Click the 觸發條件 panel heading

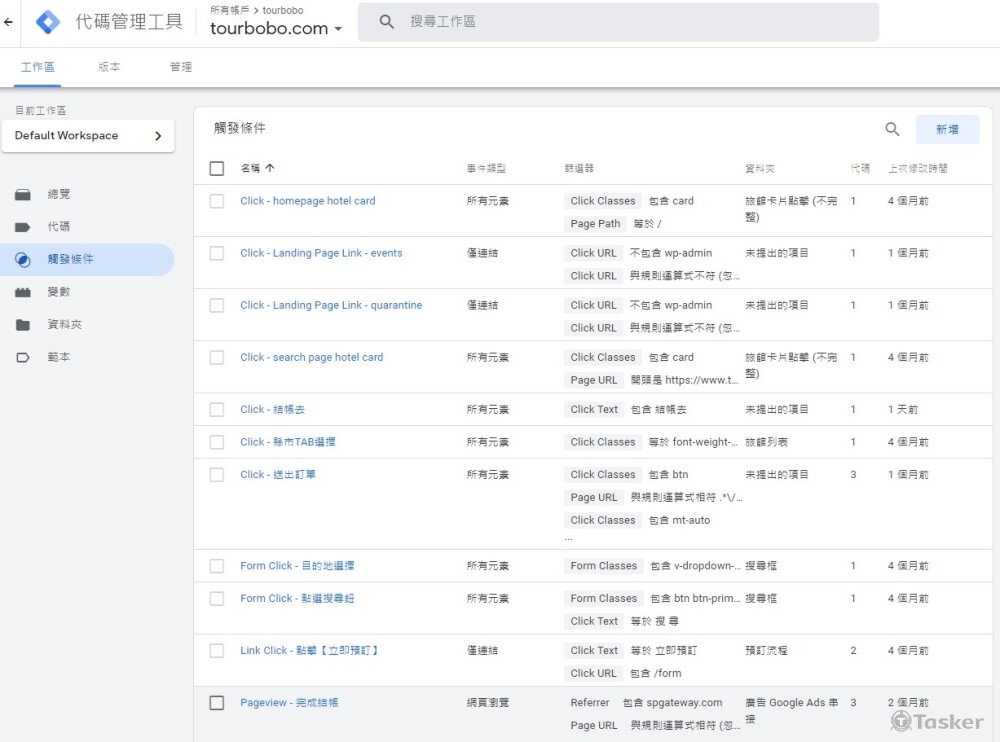239,128
